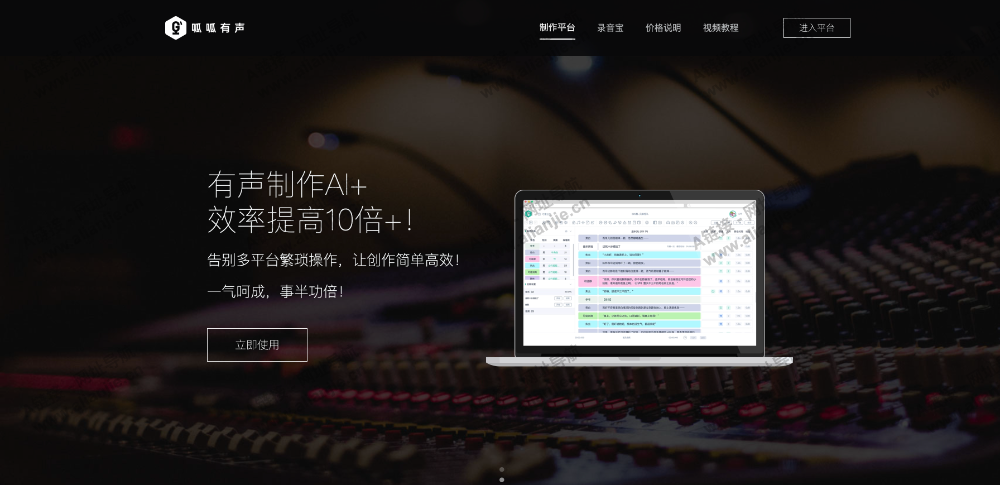Click the 立即使用 button
The height and width of the screenshot is (485, 1000).
pos(257,345)
